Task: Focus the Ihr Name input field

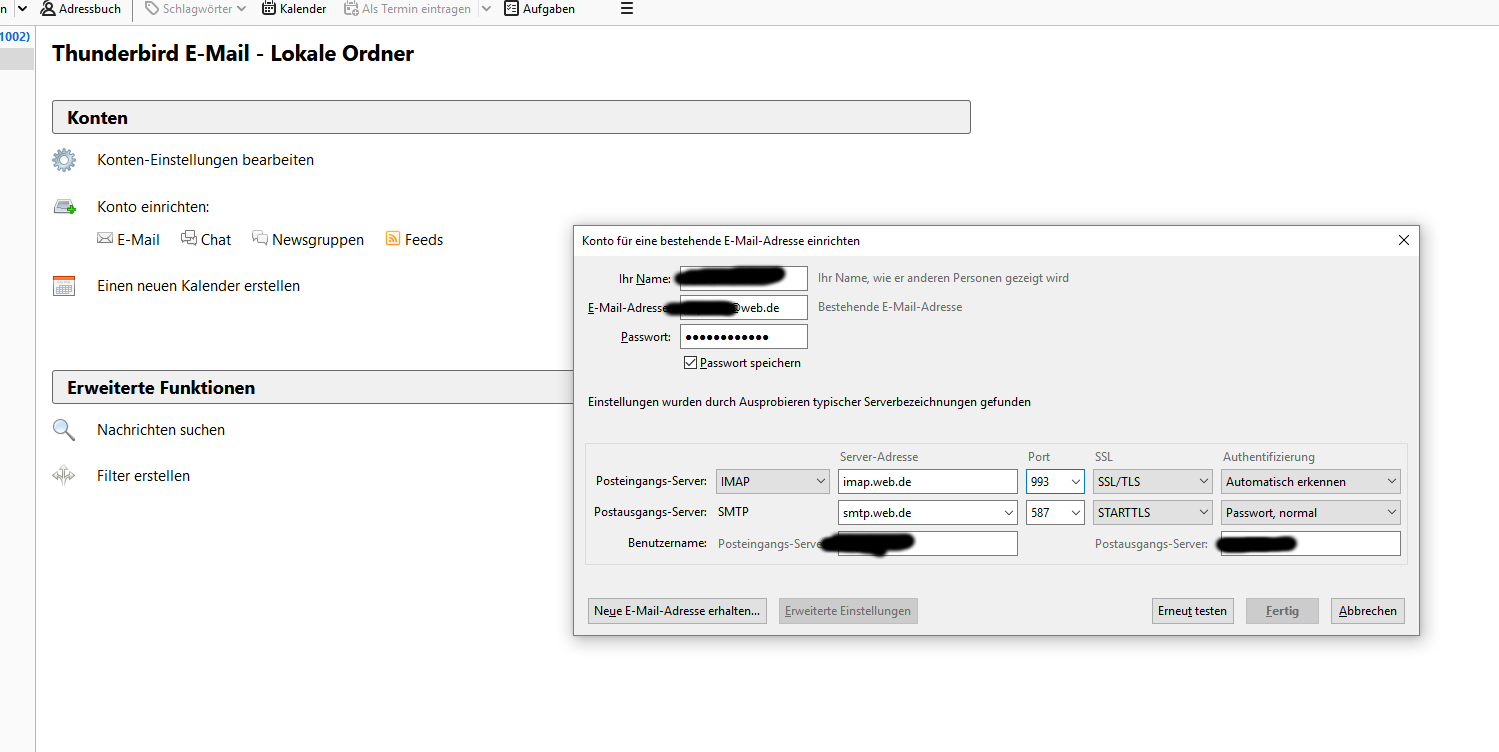Action: (x=743, y=278)
